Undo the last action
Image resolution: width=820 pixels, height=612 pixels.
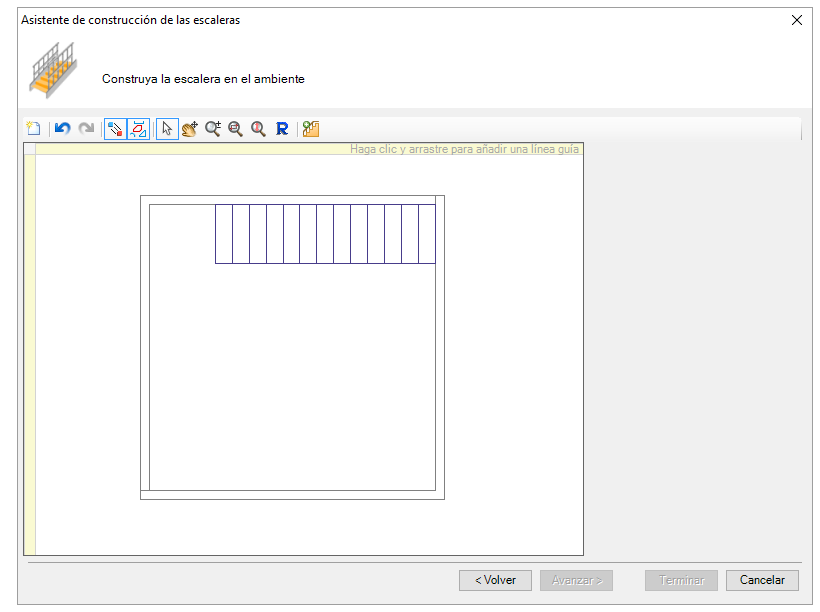click(x=63, y=129)
